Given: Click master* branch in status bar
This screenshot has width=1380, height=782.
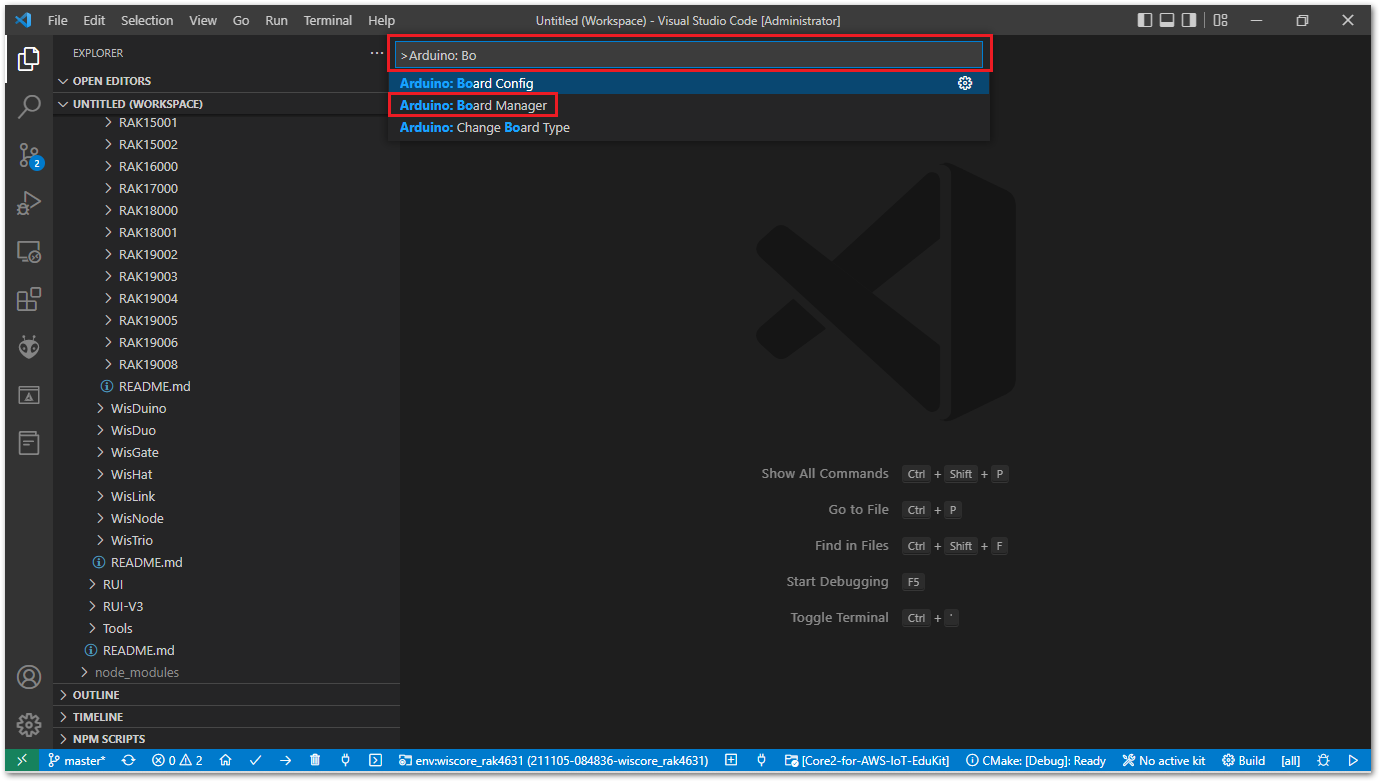Looking at the screenshot, I should [x=78, y=760].
